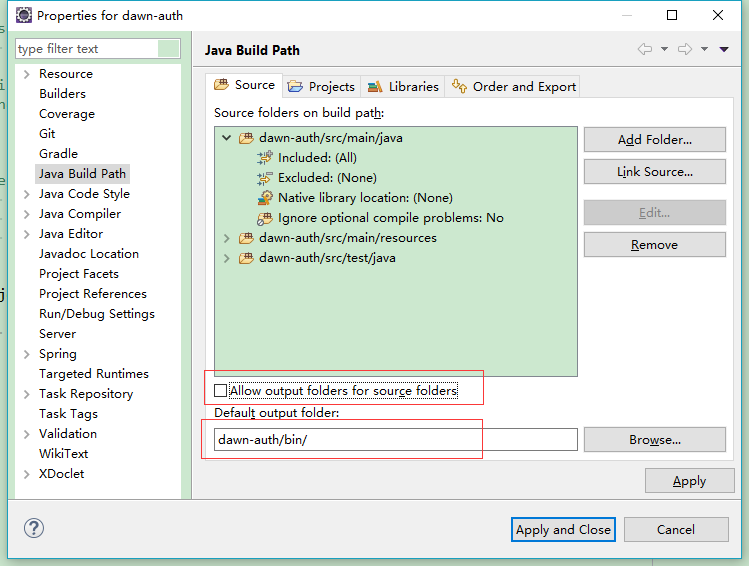Click the Ignore optional compile problems icon

[265, 218]
